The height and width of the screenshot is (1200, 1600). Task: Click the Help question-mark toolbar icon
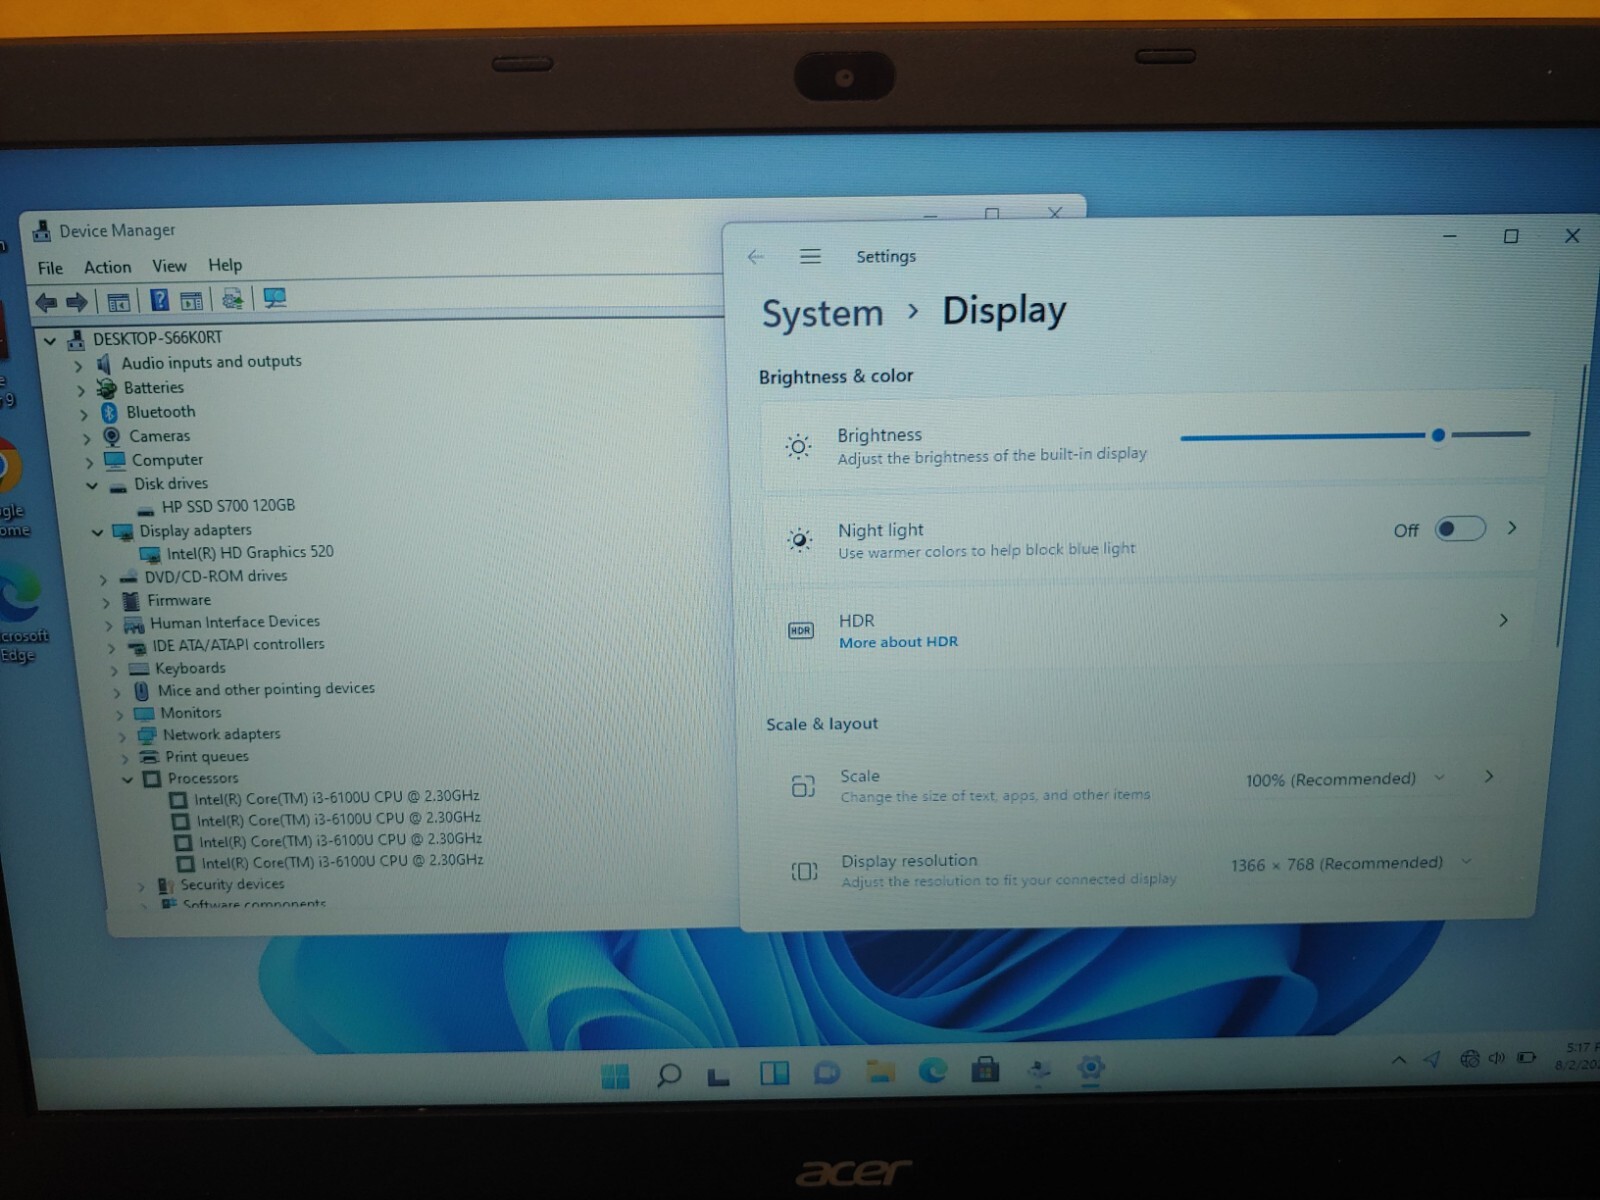[159, 300]
